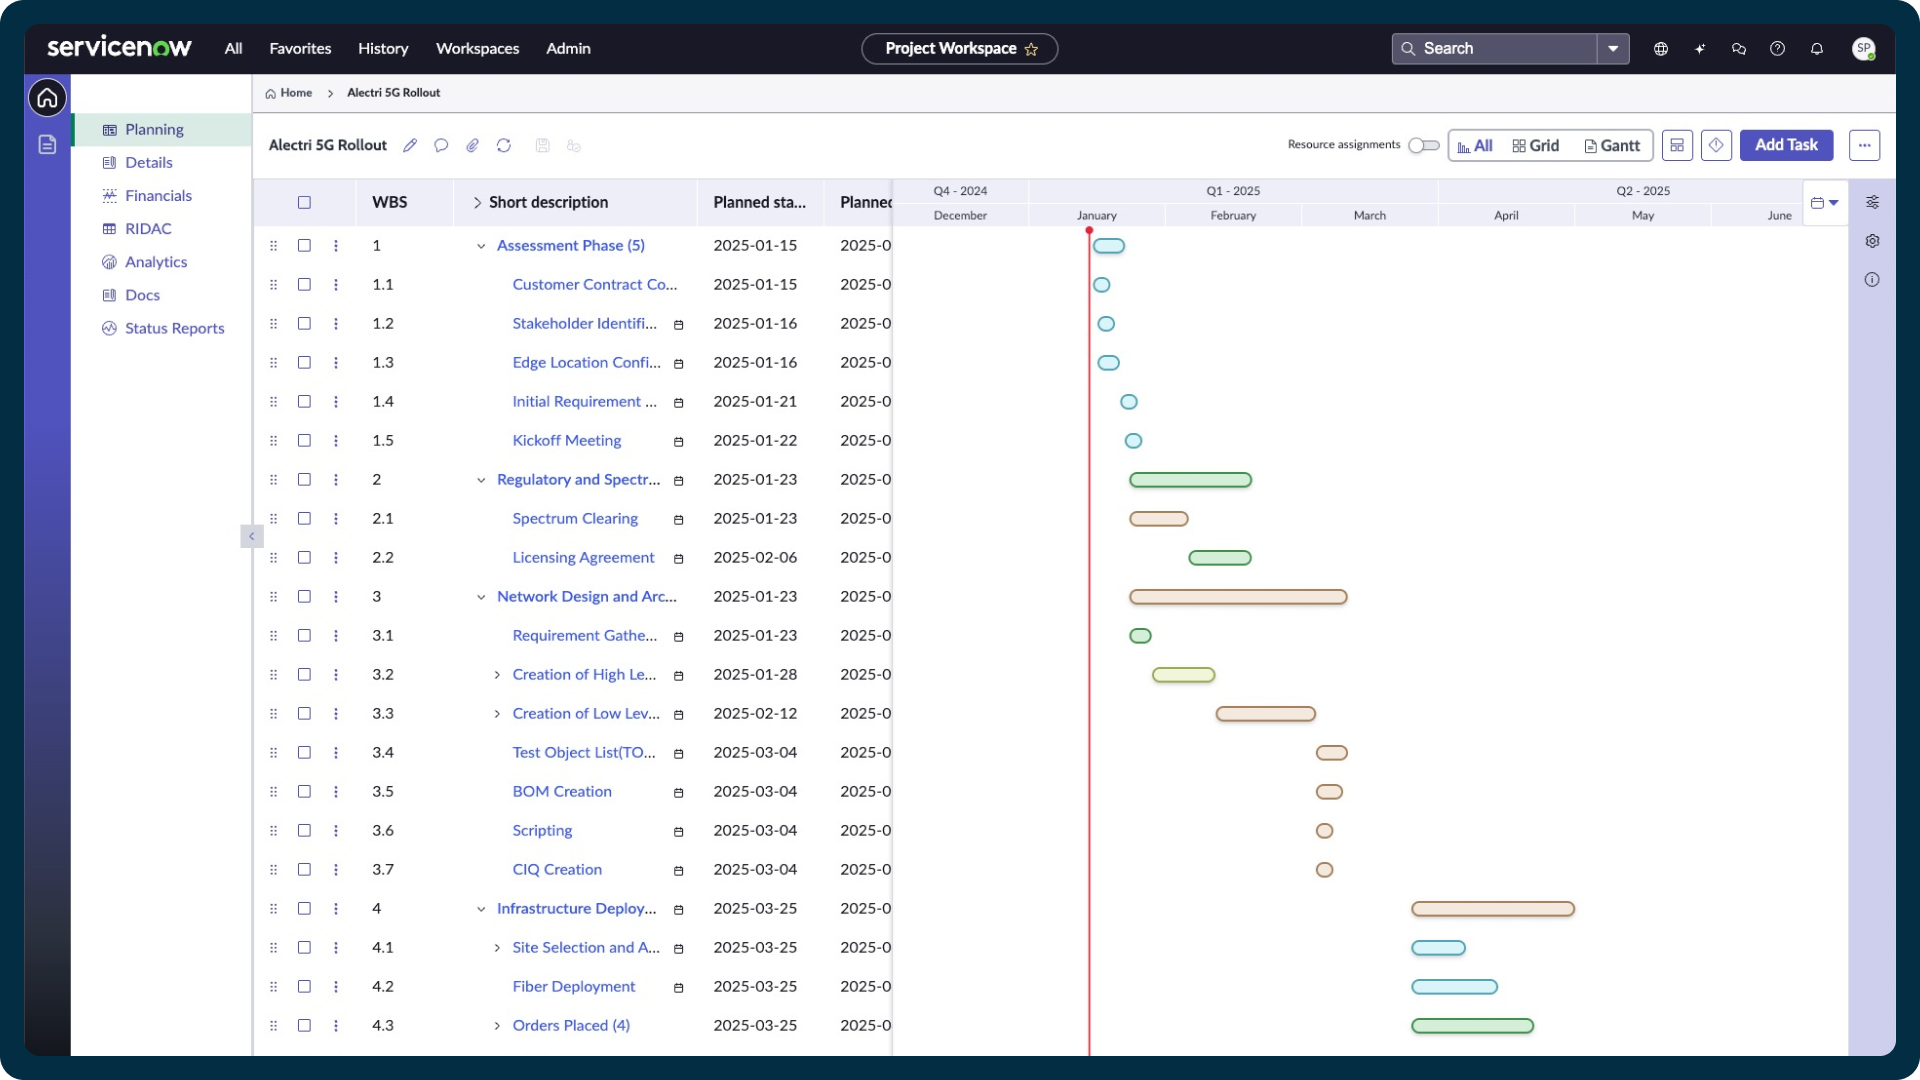Check the Stakeholder Identifi... row checkbox
The width and height of the screenshot is (1920, 1080).
pos(304,324)
